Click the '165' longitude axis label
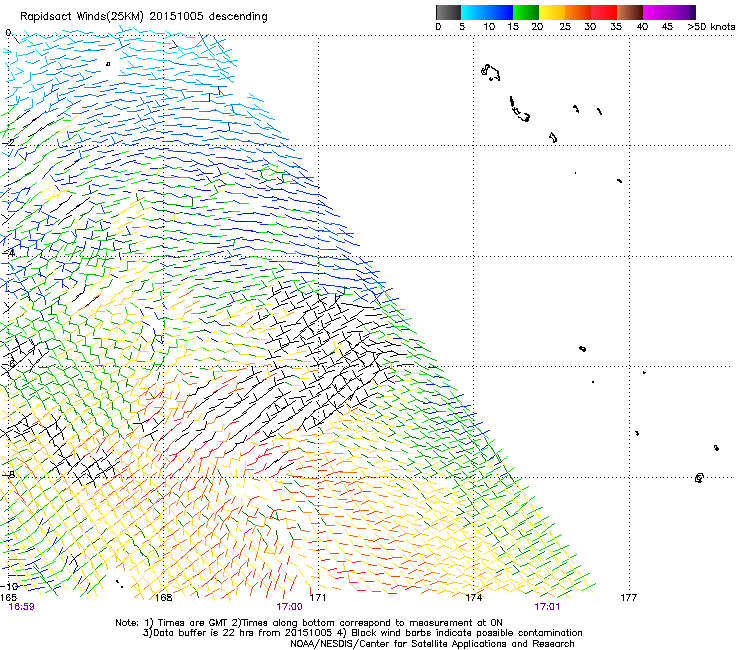Screen dimensions: 740x650 click(x=8, y=598)
